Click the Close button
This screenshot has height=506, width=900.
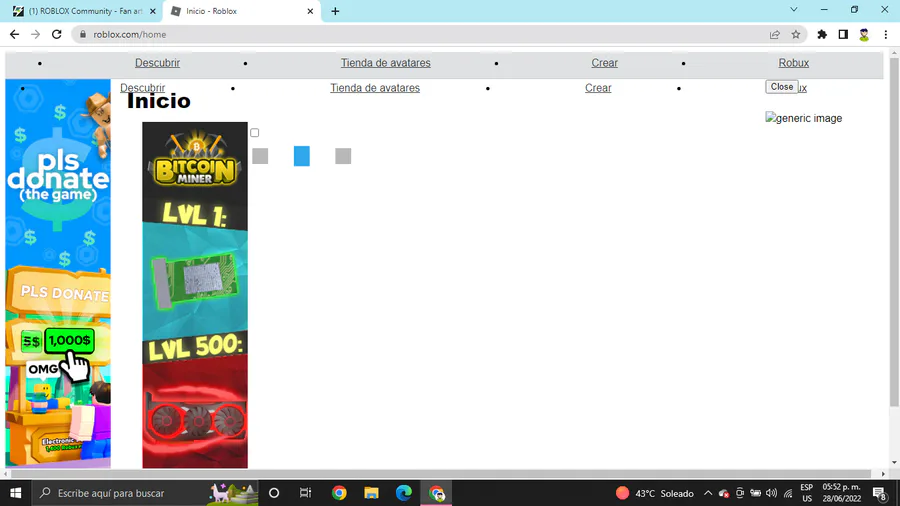pos(782,87)
